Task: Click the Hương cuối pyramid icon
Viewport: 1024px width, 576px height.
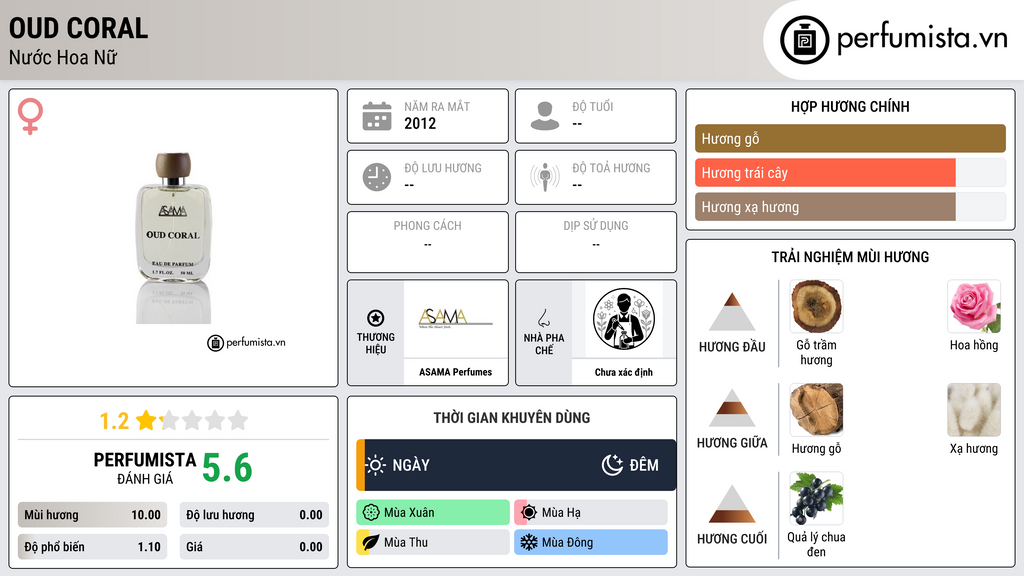Action: pyautogui.click(x=732, y=504)
